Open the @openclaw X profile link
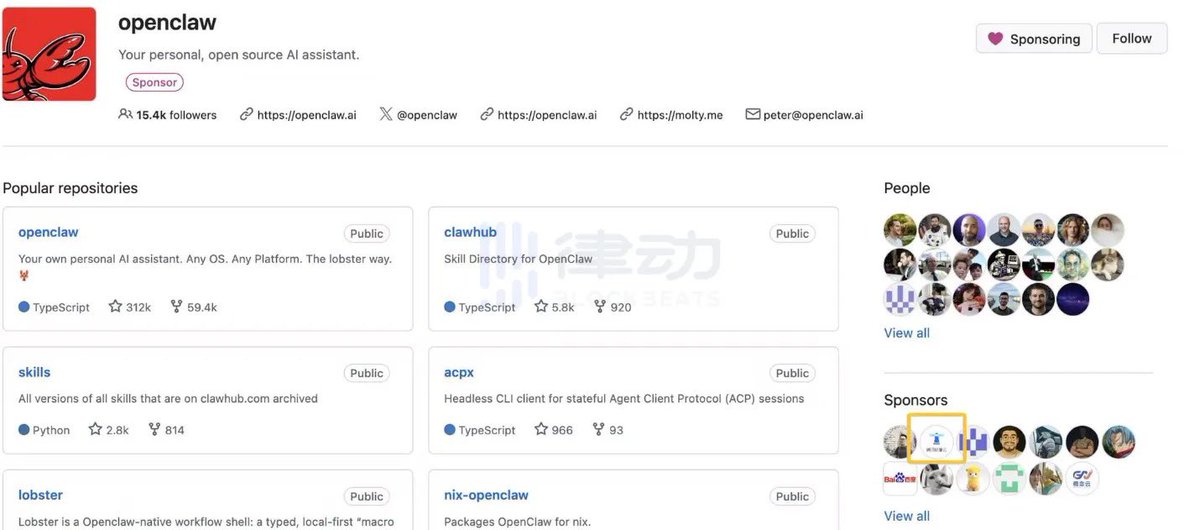The width and height of the screenshot is (1200, 530). click(418, 115)
